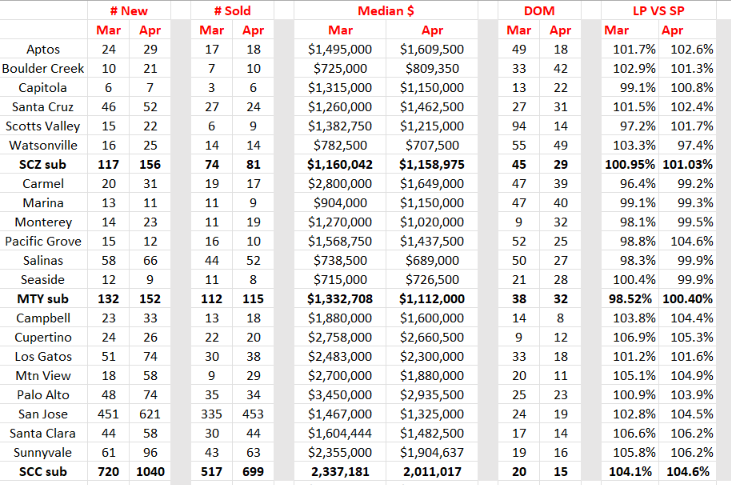Select the MTY sub March percentage 98.52%
The image size is (731, 485).
[630, 299]
